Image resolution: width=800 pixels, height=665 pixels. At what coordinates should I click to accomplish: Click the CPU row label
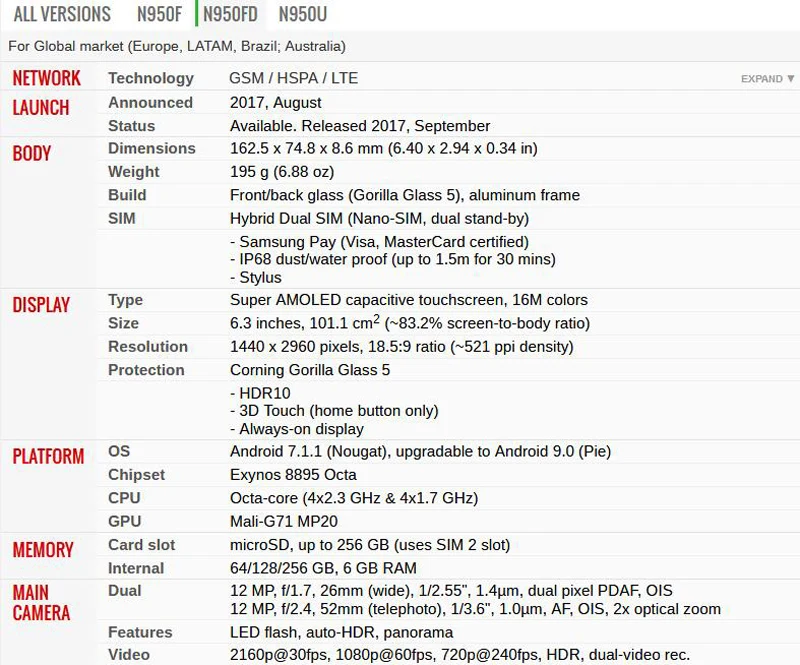[124, 498]
